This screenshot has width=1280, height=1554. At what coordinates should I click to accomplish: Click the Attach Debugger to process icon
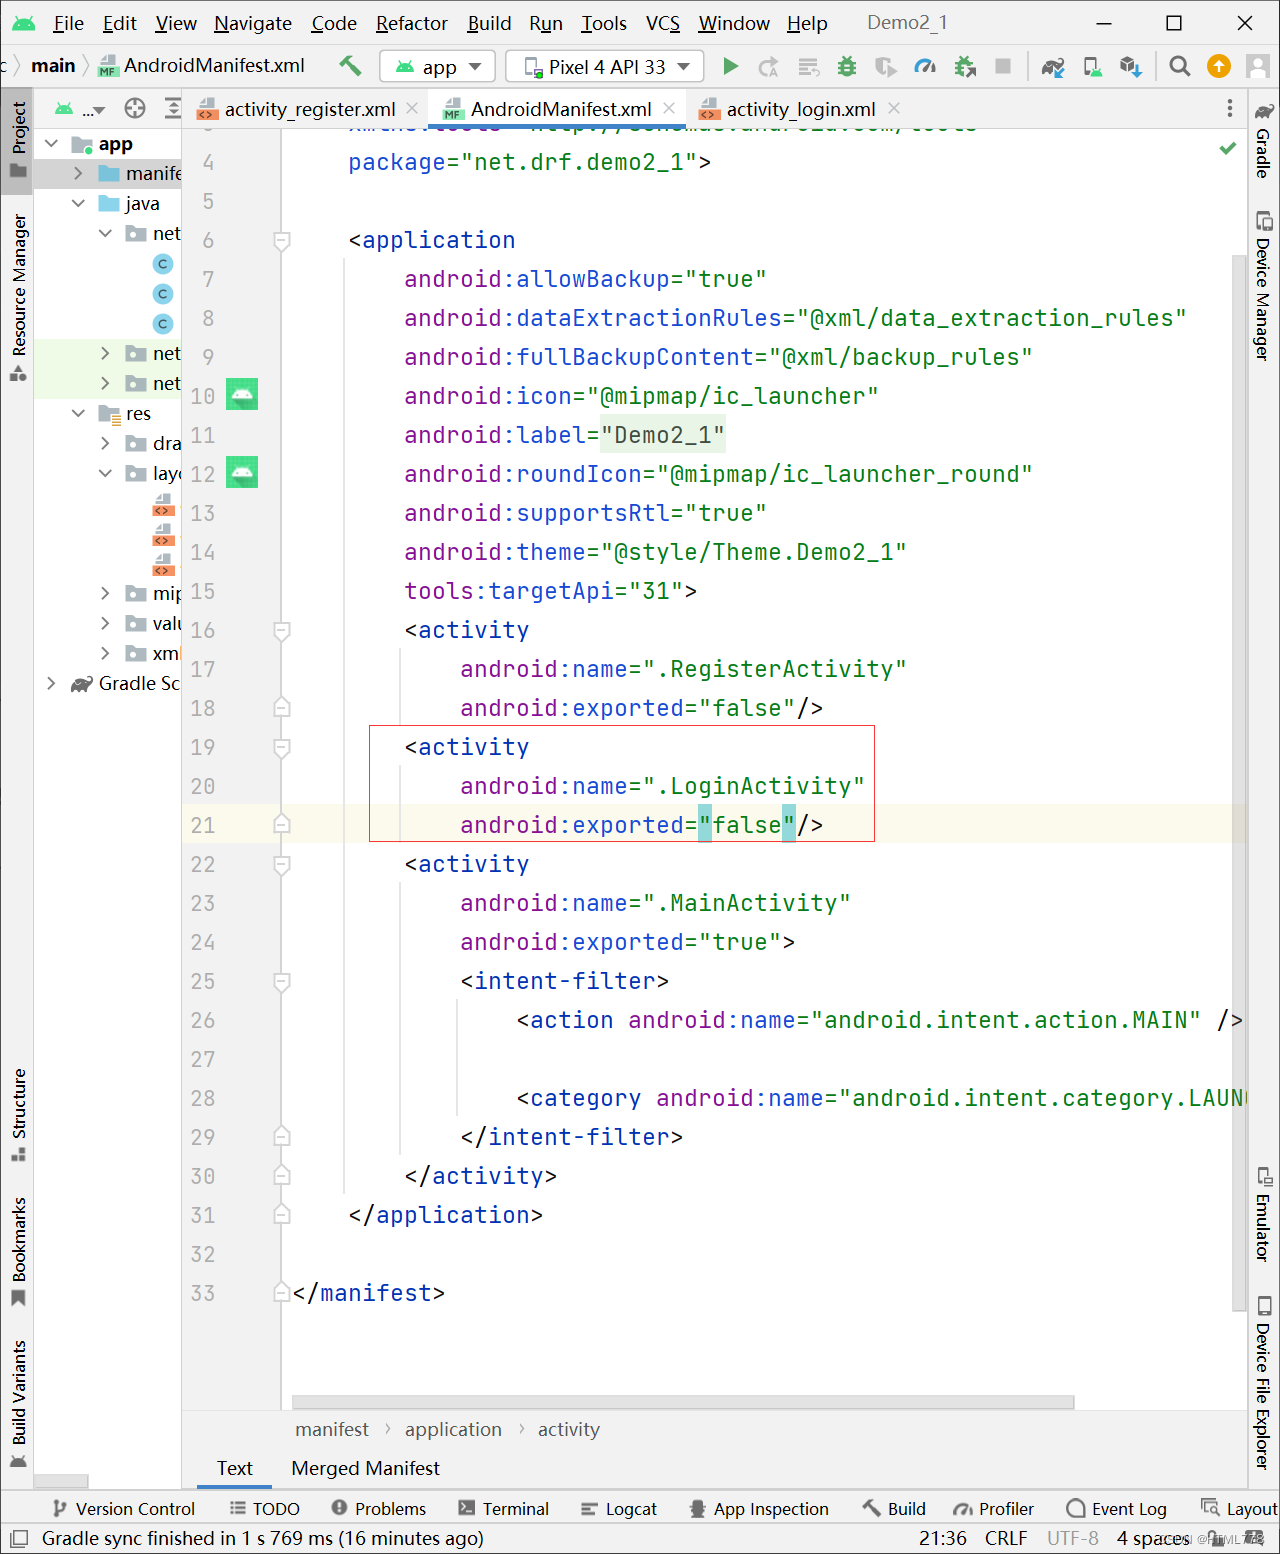pyautogui.click(x=965, y=66)
